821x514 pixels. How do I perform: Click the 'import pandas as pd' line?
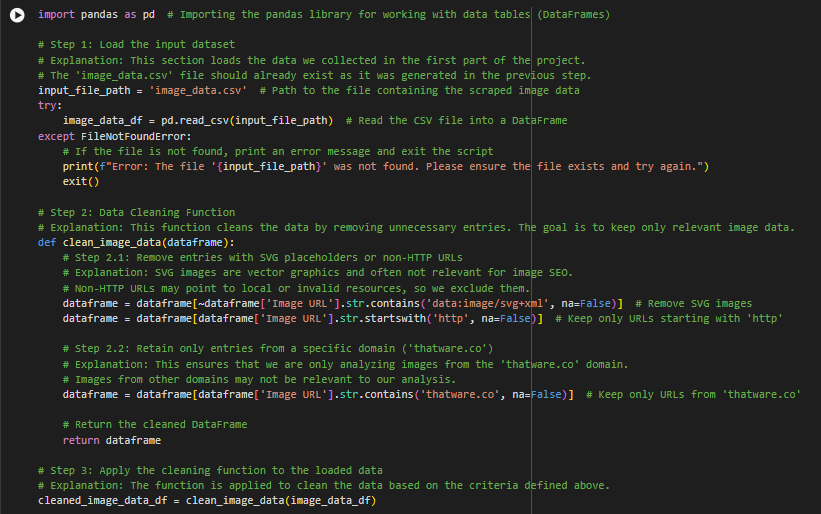click(x=324, y=15)
